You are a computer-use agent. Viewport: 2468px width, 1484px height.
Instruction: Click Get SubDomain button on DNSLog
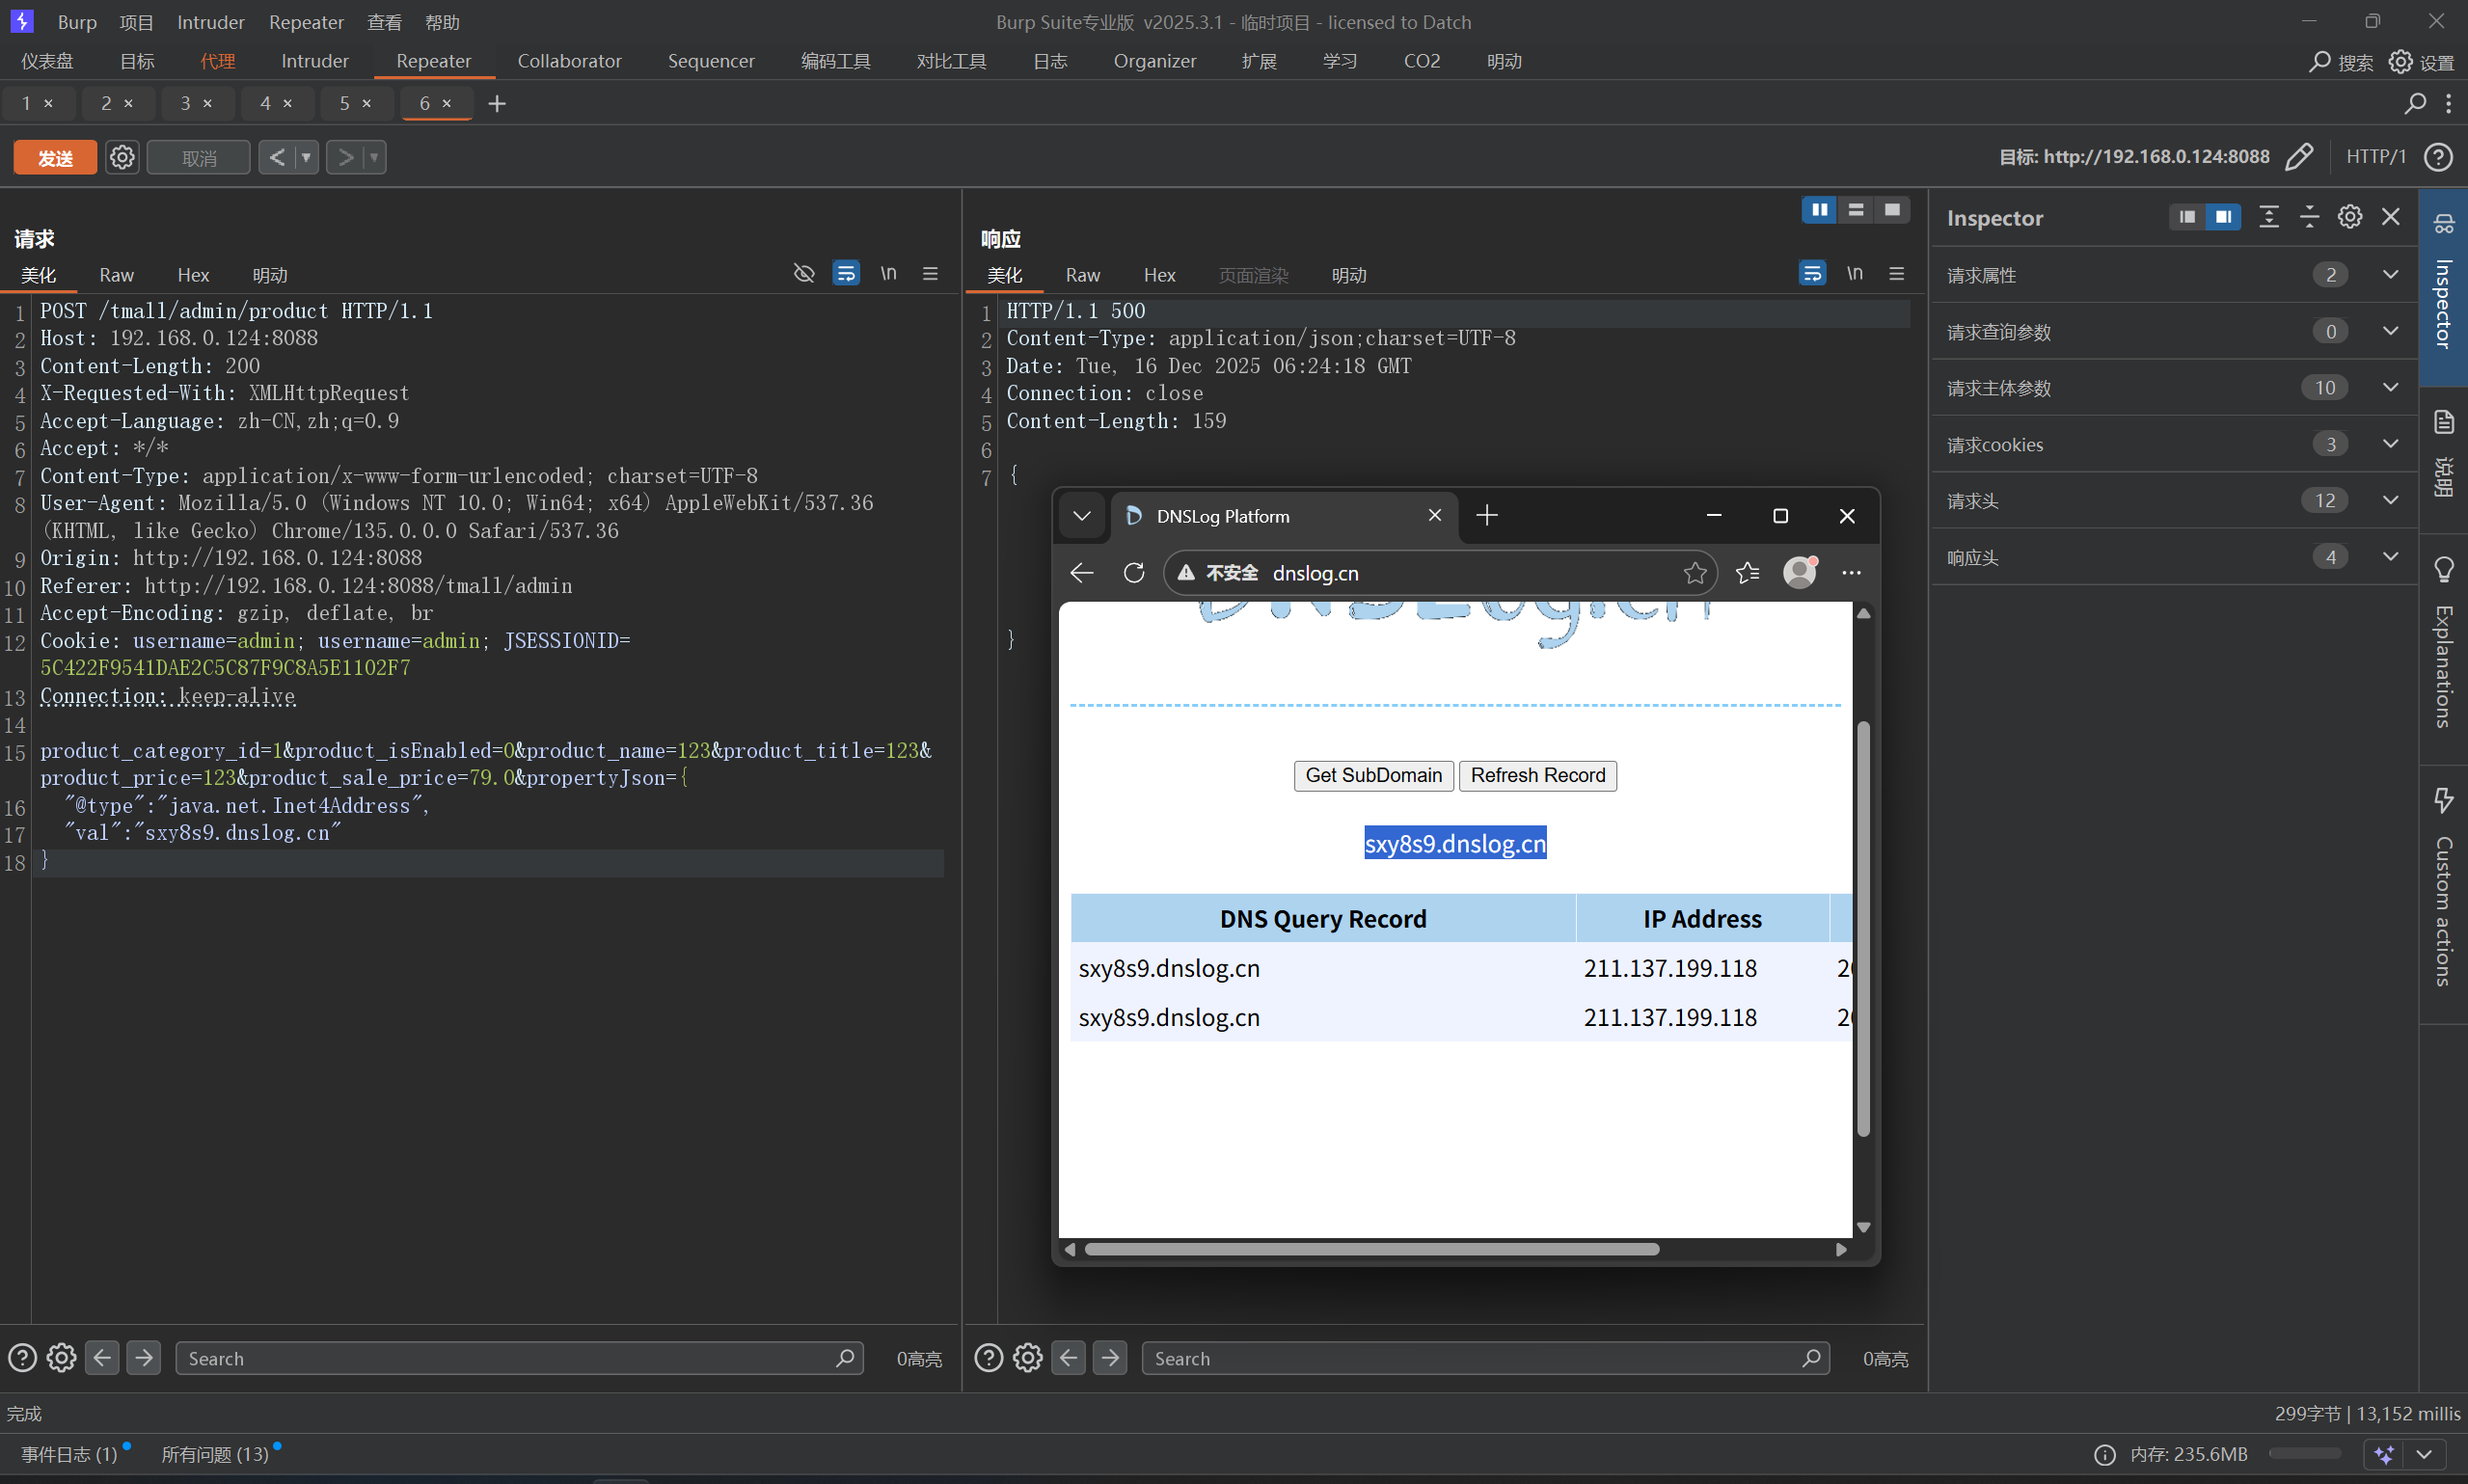click(1373, 776)
